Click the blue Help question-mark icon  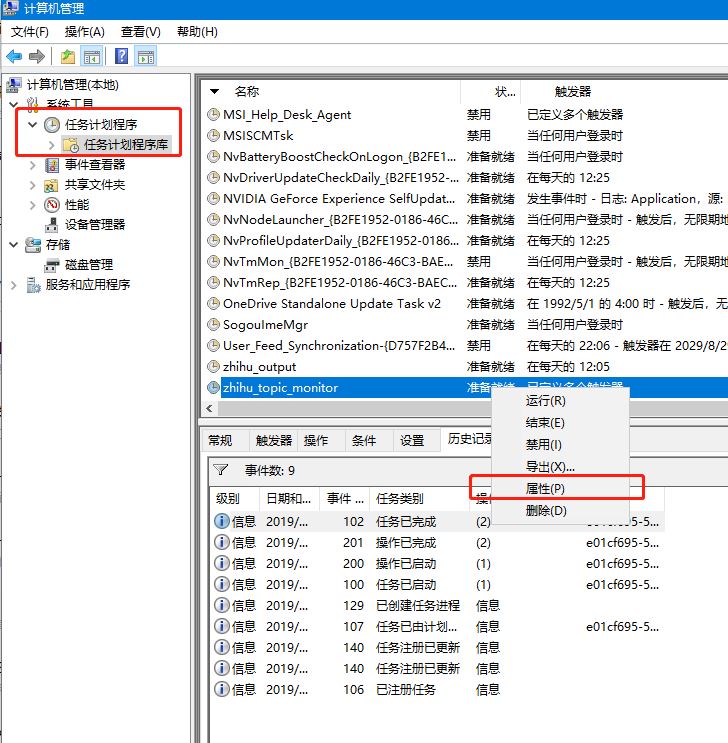(x=121, y=57)
